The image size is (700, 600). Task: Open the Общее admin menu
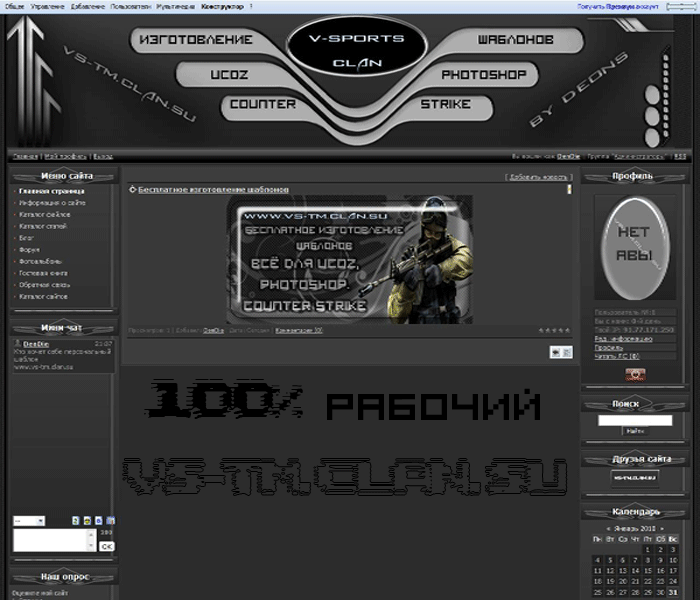point(14,7)
